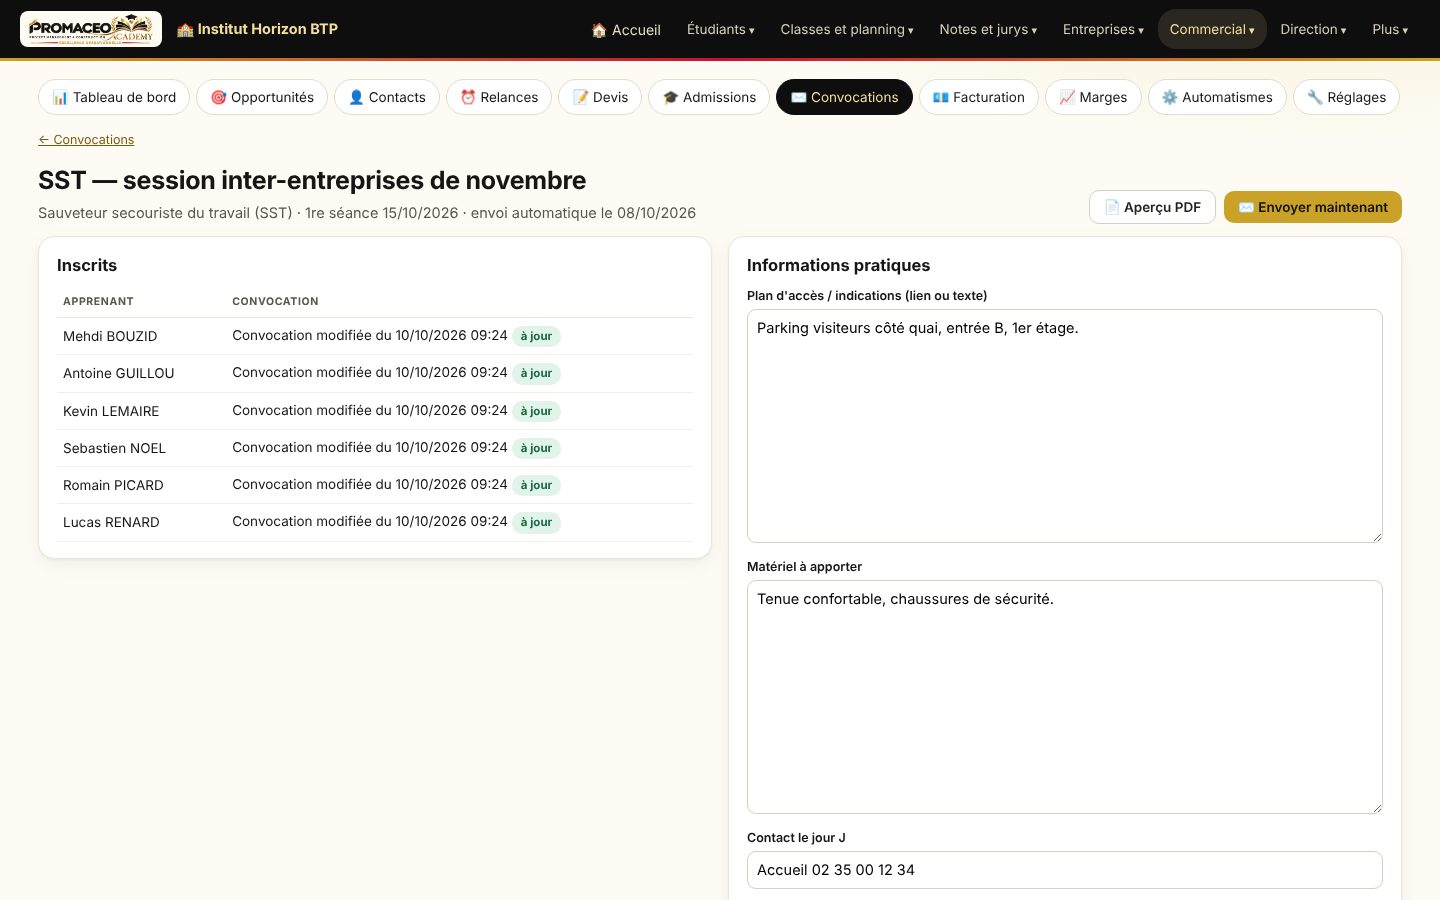Switch to the Contacts tab
The height and width of the screenshot is (900, 1440).
point(387,97)
